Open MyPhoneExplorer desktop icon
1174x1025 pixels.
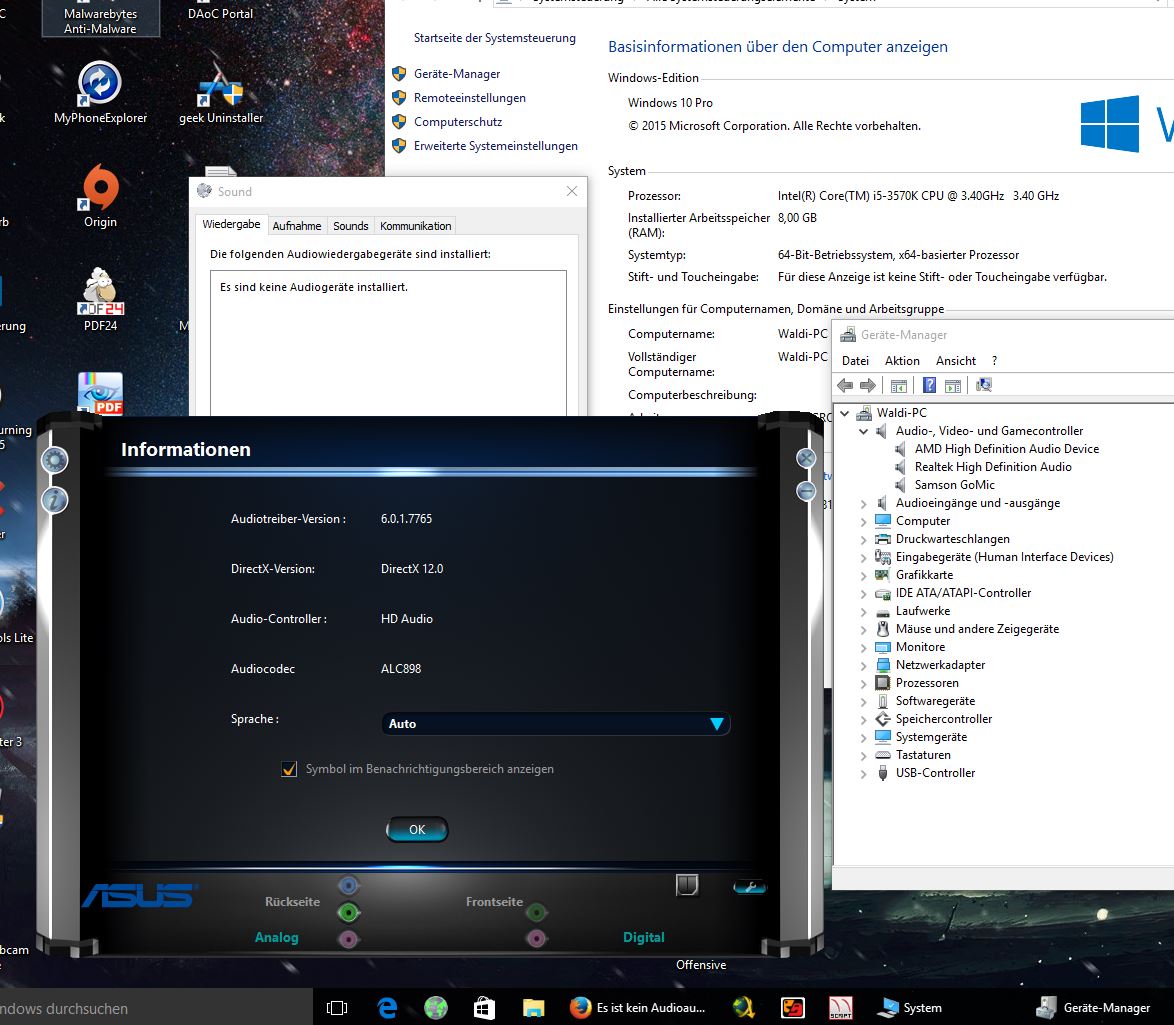(100, 93)
